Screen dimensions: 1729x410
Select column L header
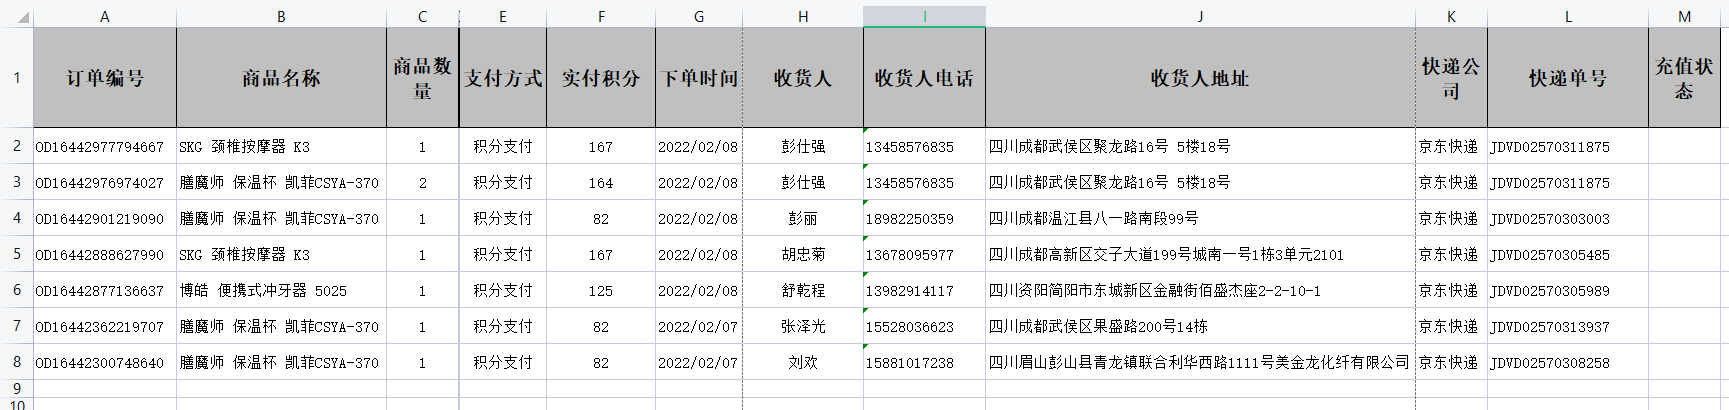pos(1568,17)
